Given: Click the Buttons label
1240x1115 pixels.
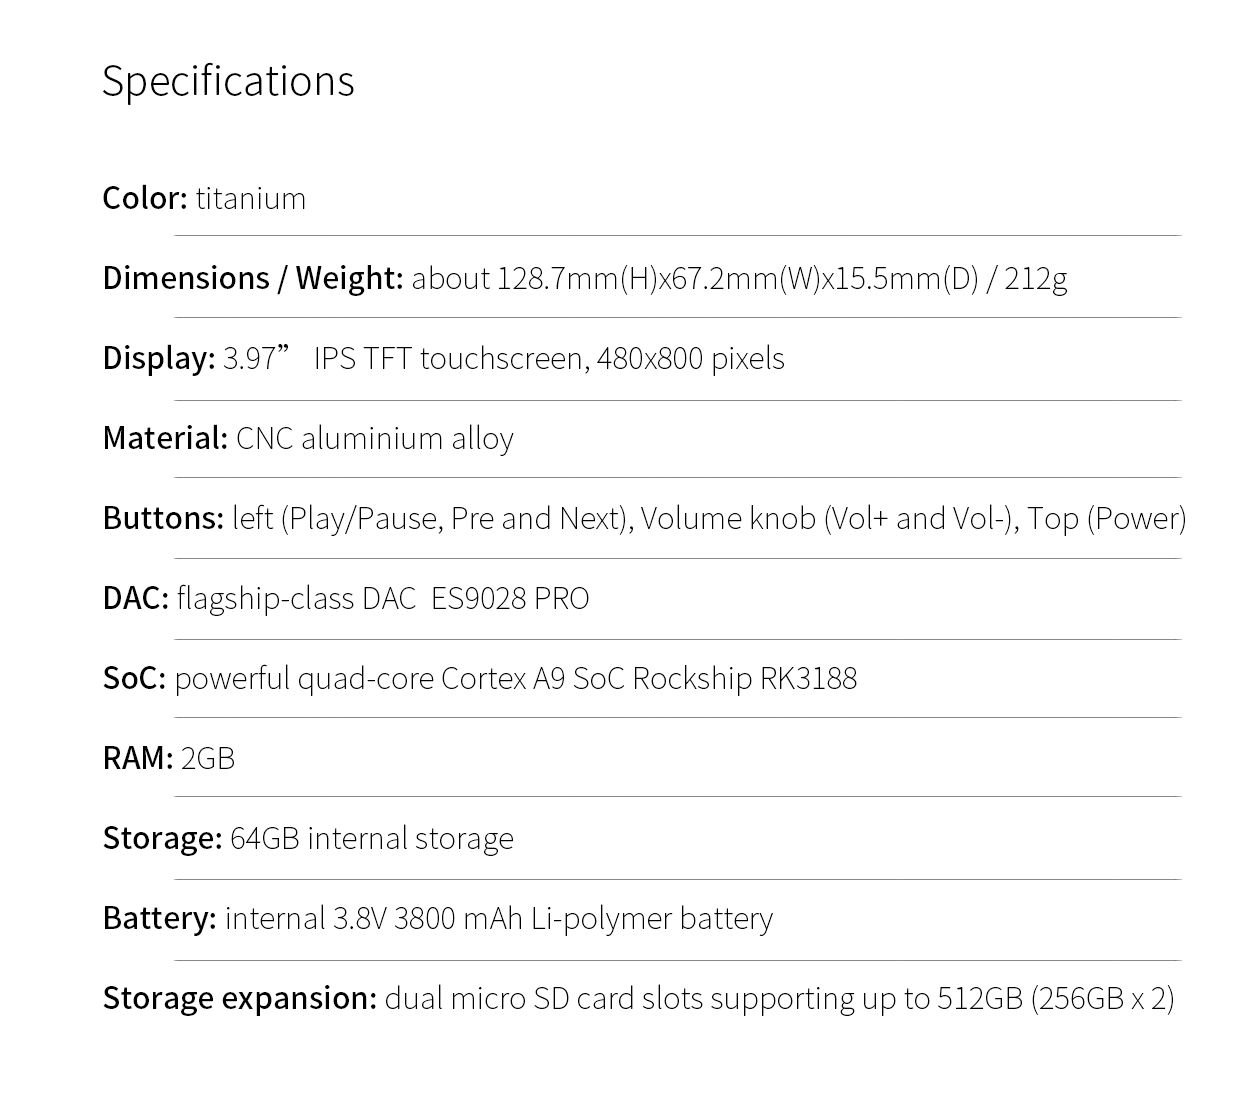Looking at the screenshot, I should [x=163, y=518].
